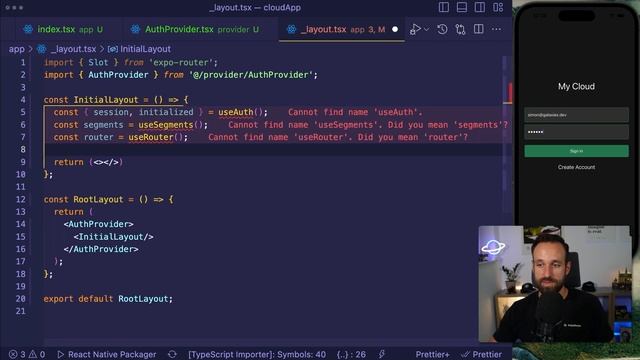Open errors count in status bar
Image resolution: width=640 pixels, height=360 pixels.
pos(18,354)
